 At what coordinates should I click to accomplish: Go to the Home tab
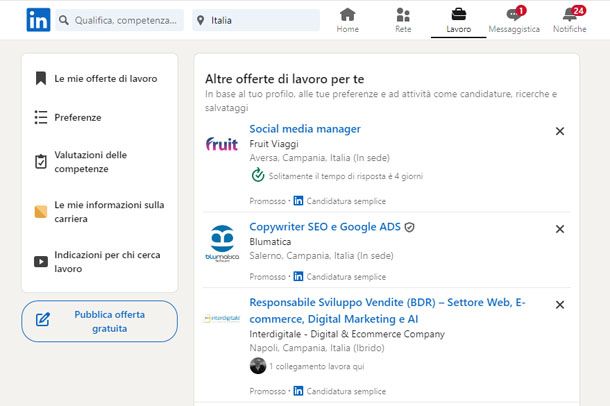click(x=347, y=20)
